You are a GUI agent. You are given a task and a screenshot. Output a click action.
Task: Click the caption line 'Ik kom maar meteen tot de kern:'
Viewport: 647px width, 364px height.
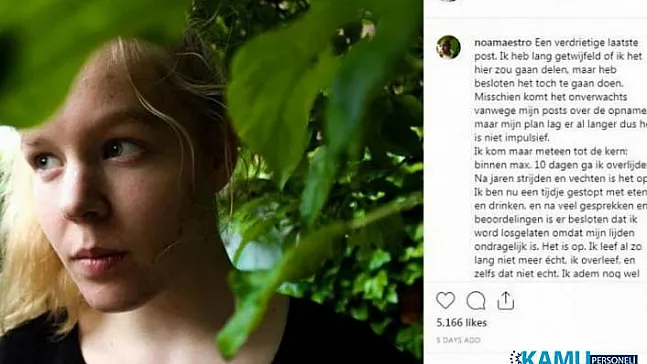(551, 151)
